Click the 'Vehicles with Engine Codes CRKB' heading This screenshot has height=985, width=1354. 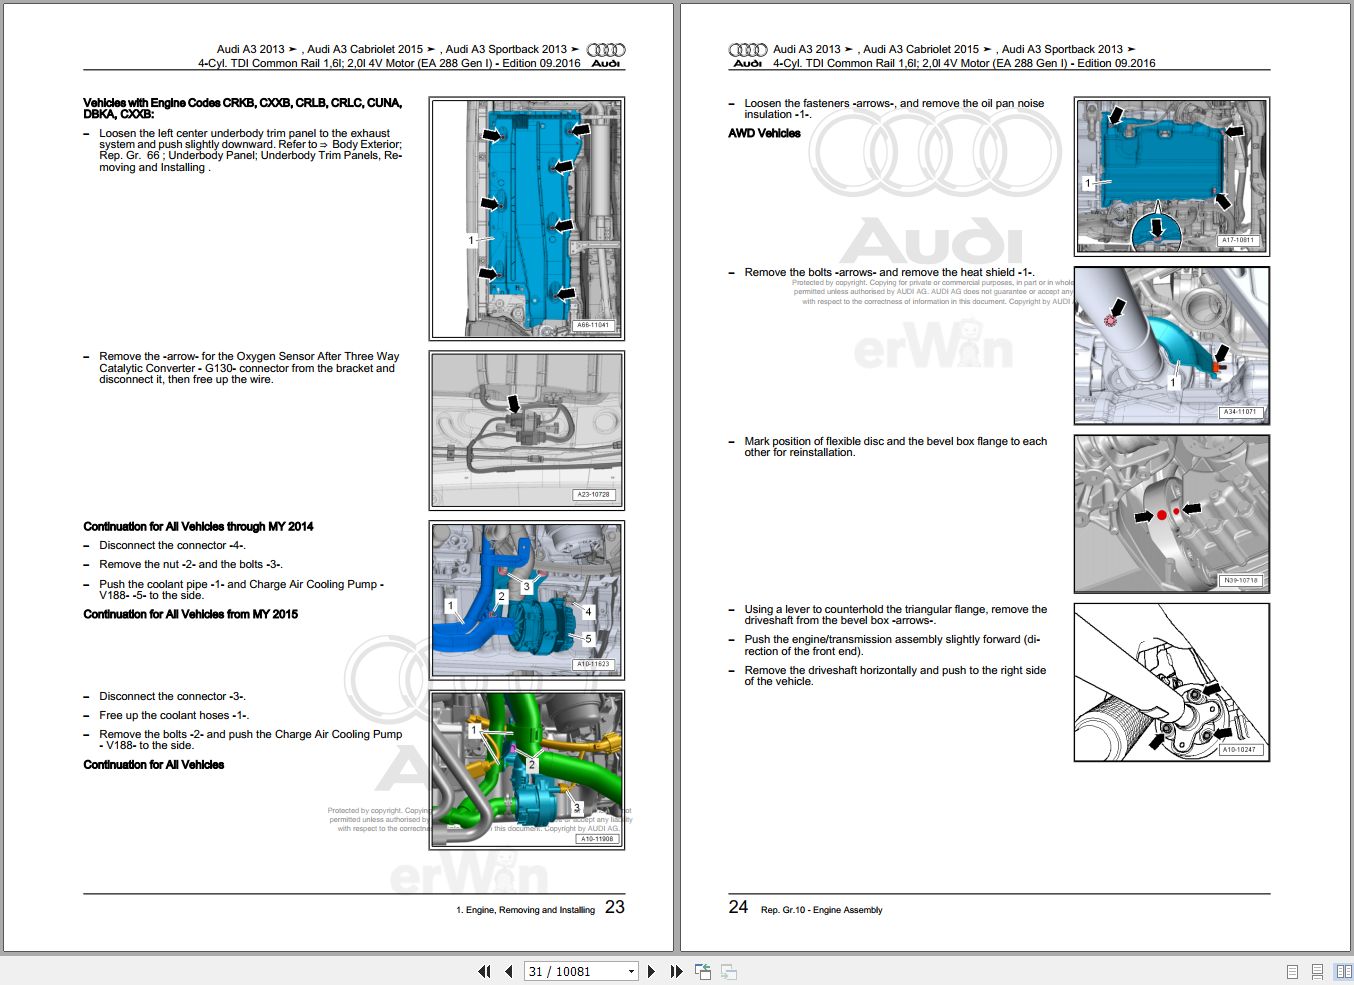coord(243,108)
